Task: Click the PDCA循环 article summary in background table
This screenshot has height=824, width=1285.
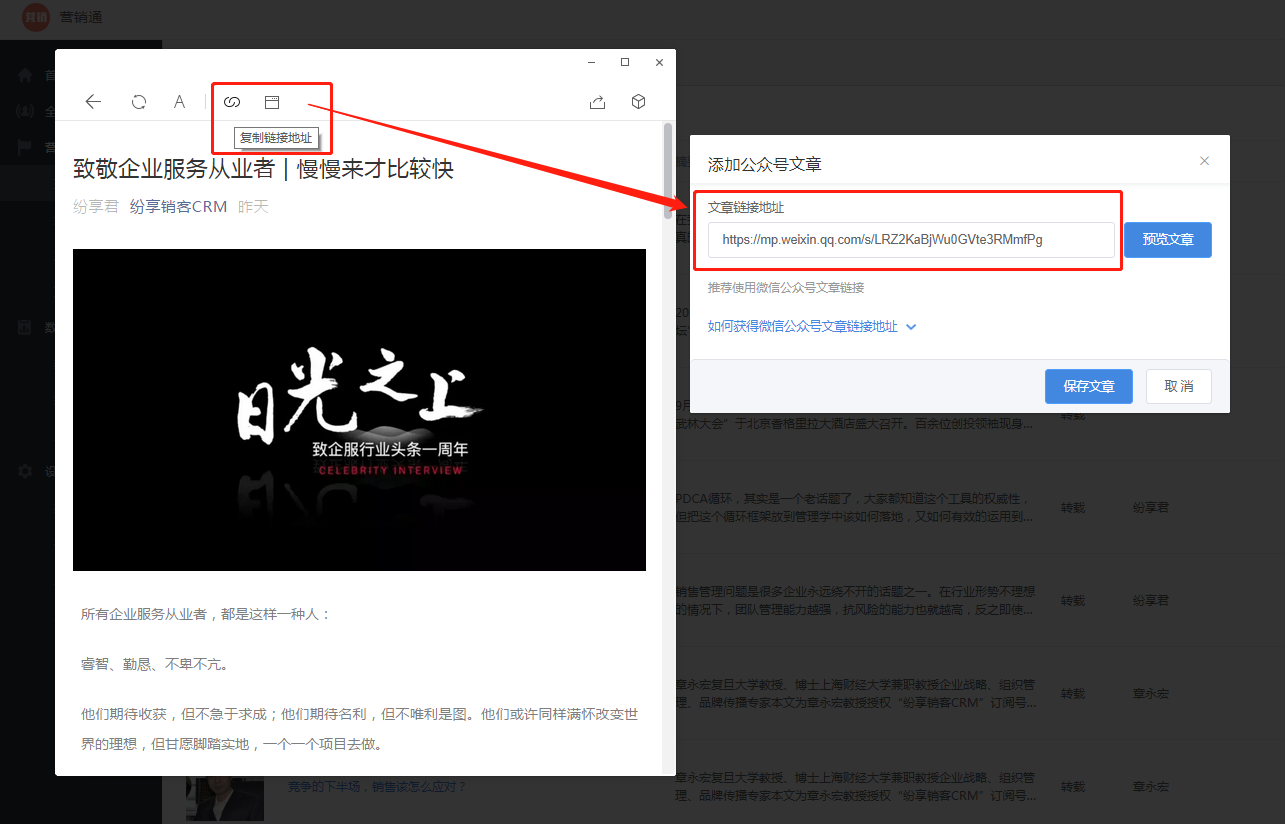Action: [x=855, y=507]
